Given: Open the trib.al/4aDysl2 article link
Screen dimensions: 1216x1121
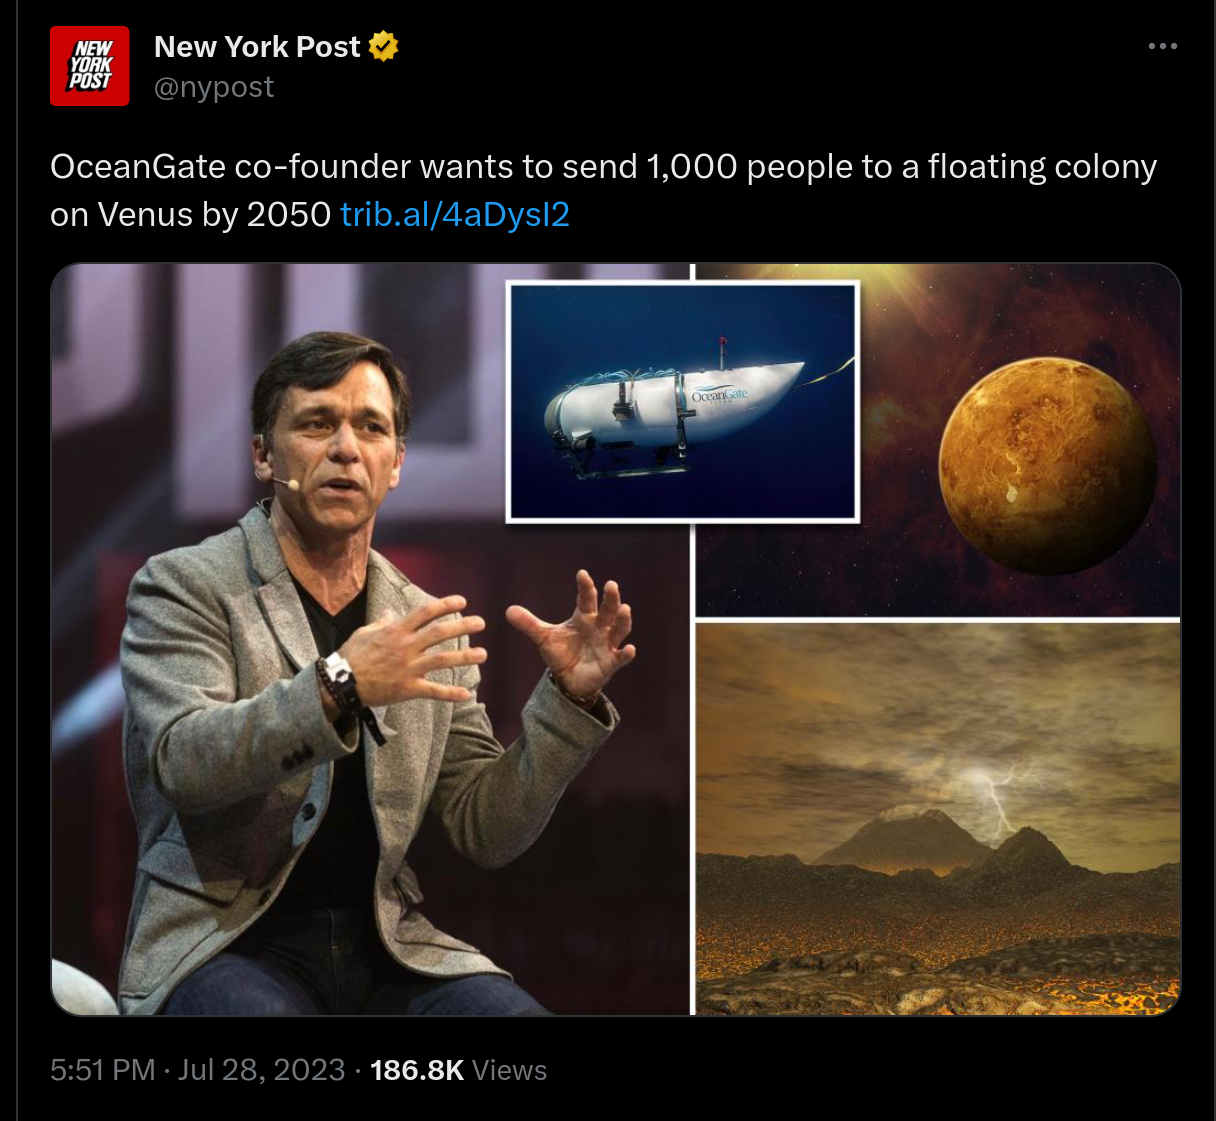Looking at the screenshot, I should pyautogui.click(x=455, y=214).
